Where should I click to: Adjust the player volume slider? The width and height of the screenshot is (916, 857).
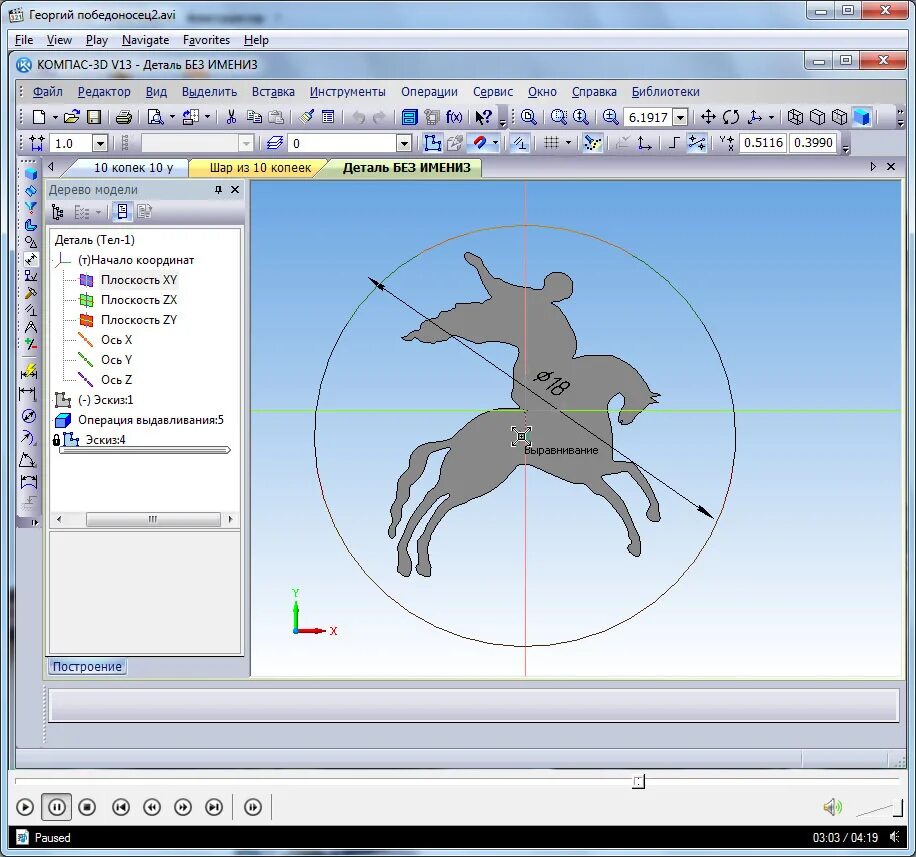tap(879, 808)
